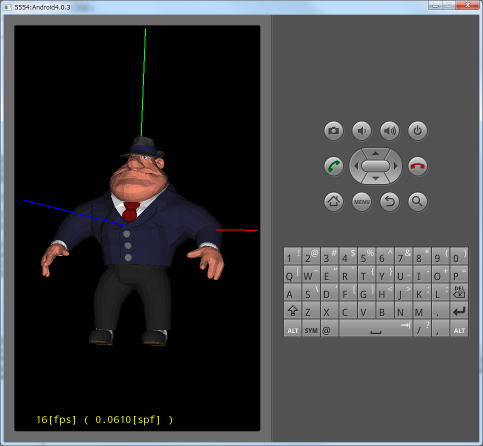This screenshot has width=483, height=446.
Task: Click the Home button
Action: pyautogui.click(x=333, y=201)
